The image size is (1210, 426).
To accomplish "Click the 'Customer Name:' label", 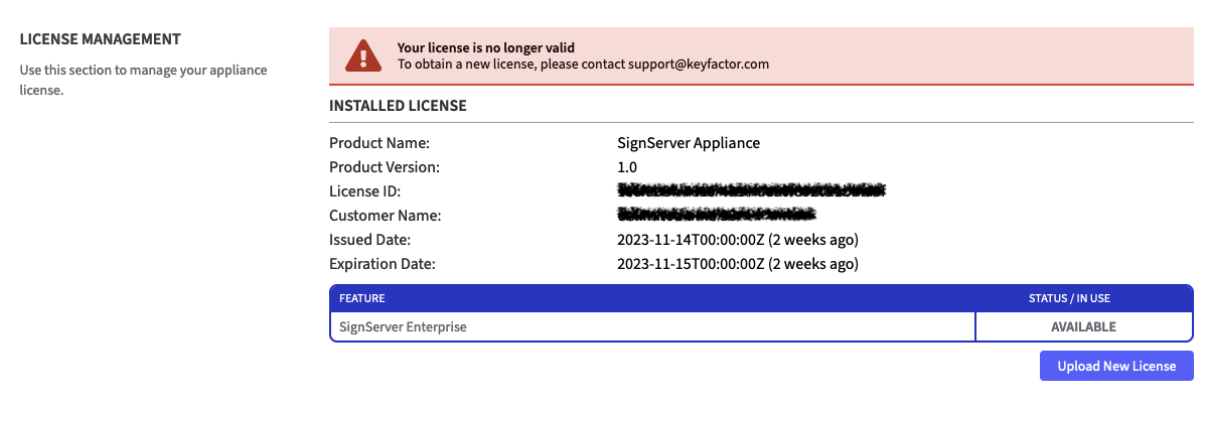I will click(385, 215).
